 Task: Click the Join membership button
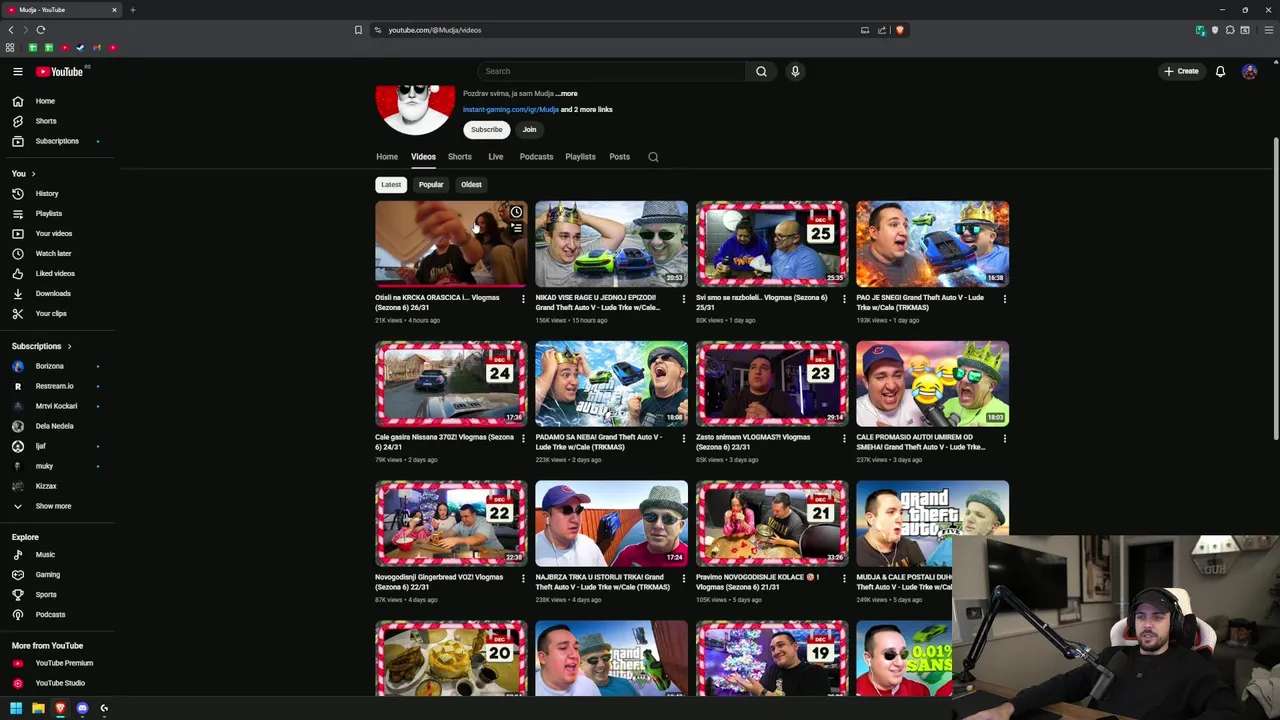pyautogui.click(x=529, y=129)
